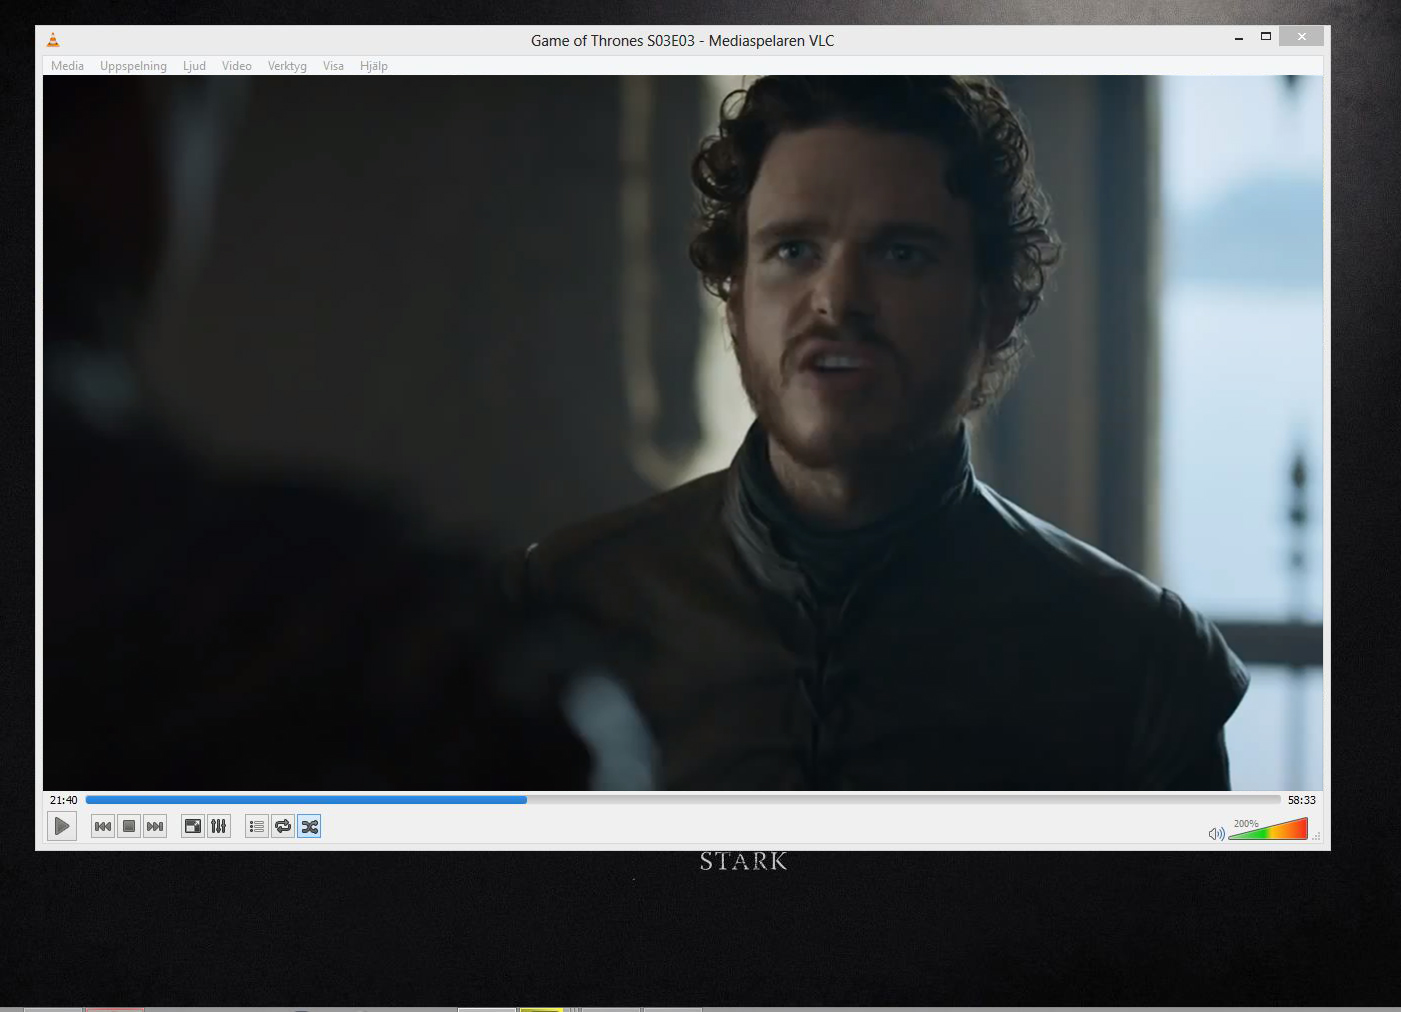This screenshot has height=1012, width=1401.
Task: Show the playlist view
Action: [x=256, y=826]
